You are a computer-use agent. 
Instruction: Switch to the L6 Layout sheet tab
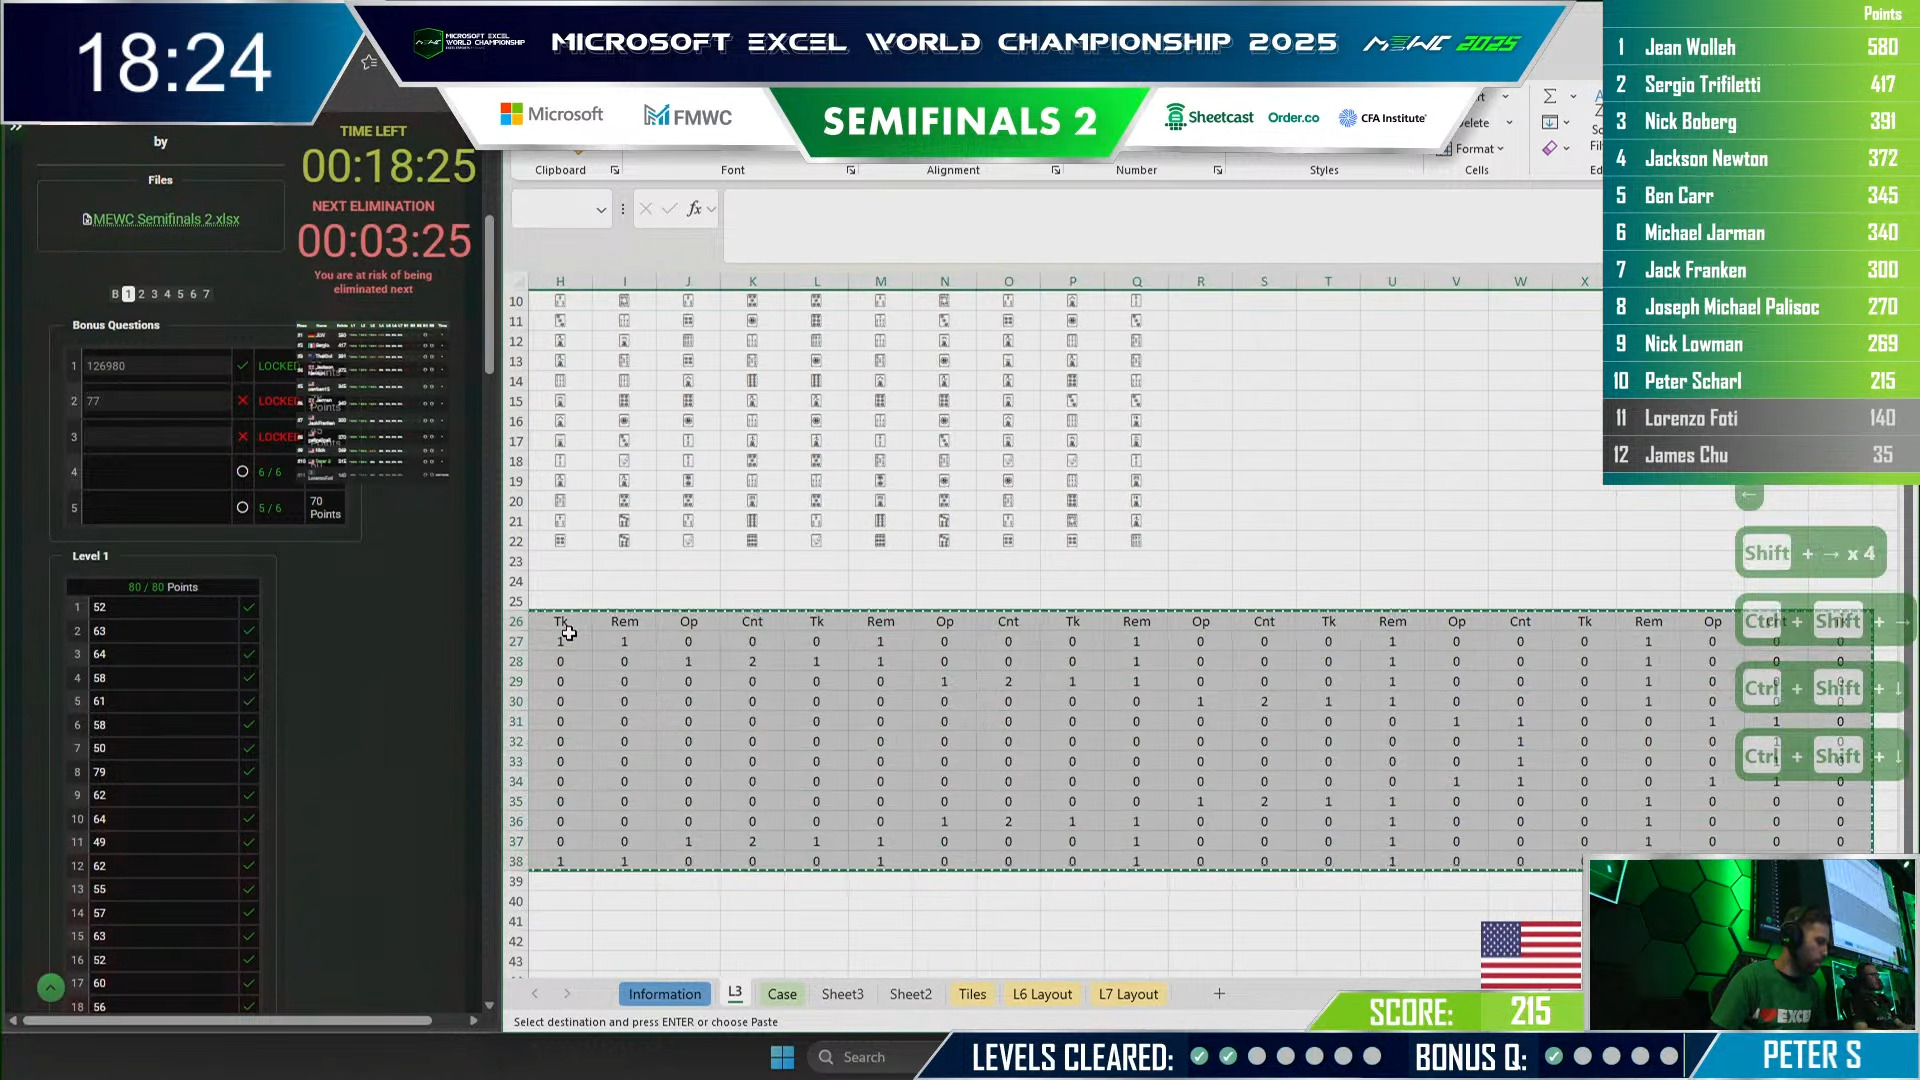1042,994
